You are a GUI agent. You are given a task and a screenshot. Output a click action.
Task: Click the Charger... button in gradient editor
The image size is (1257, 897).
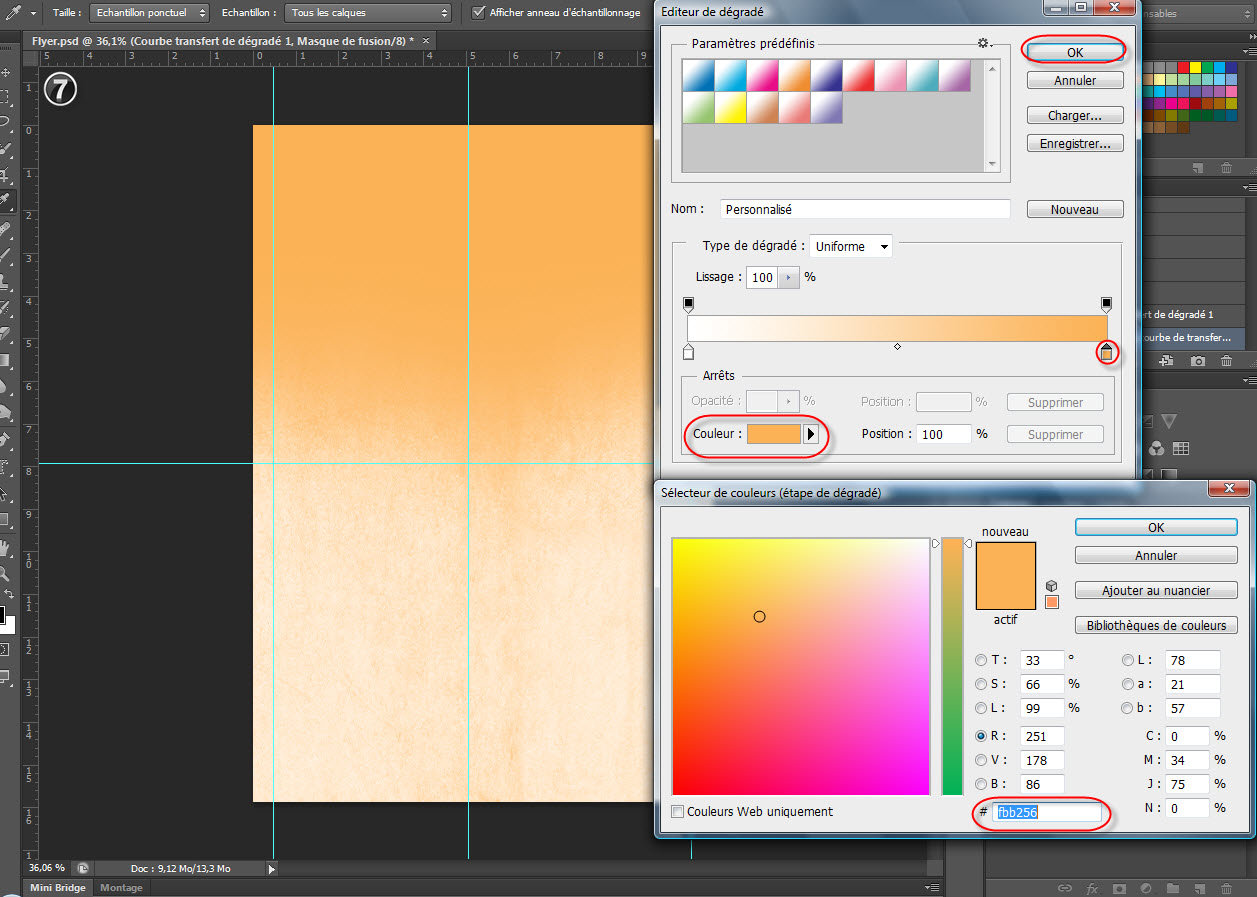coord(1074,116)
